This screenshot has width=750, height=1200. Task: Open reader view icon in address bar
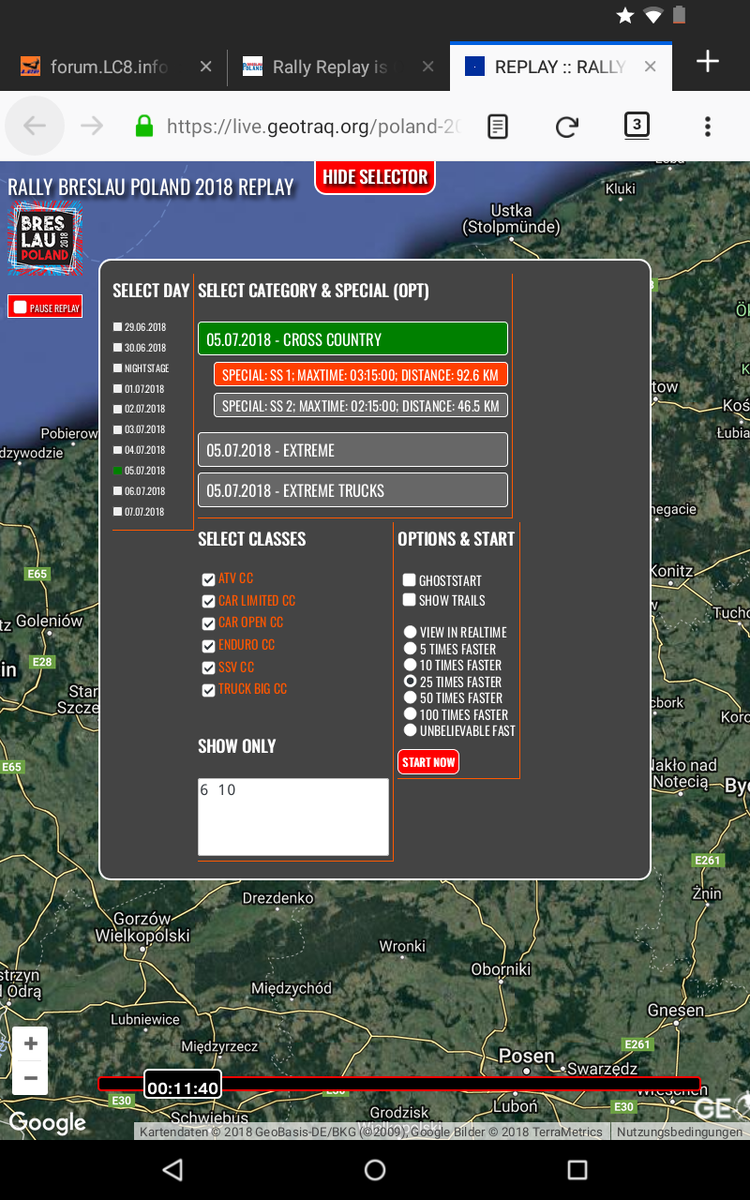click(x=497, y=126)
